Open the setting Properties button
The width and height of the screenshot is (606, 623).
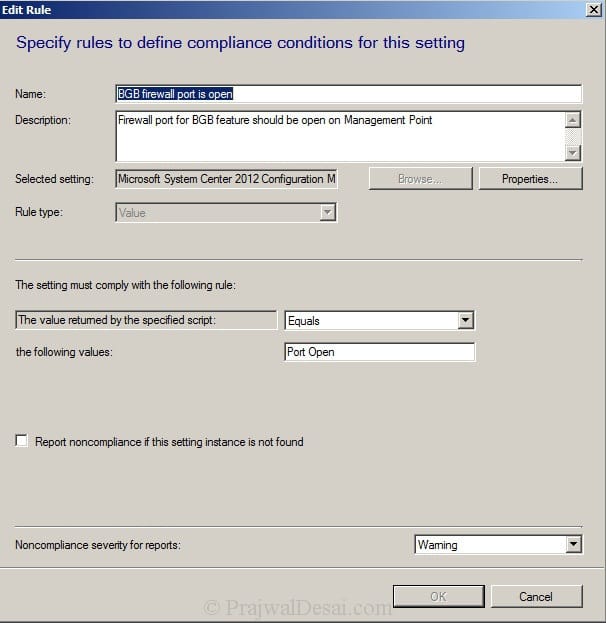pos(530,179)
